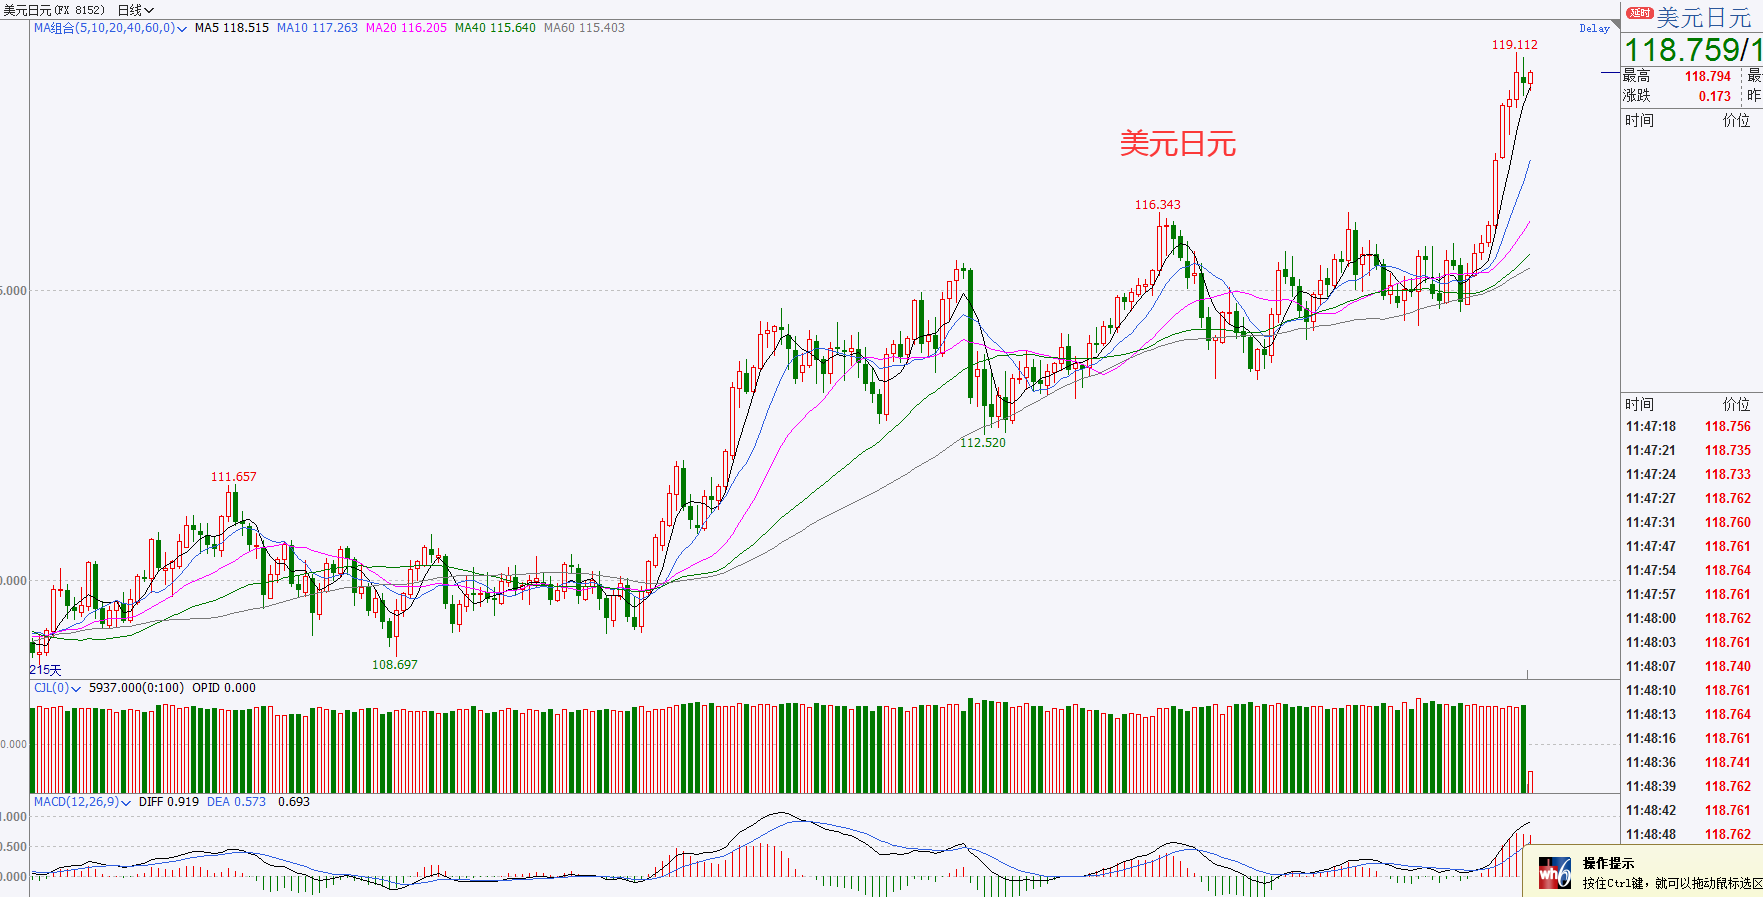
Task: Click the wh6 logo in the tip popup
Action: [x=1554, y=872]
